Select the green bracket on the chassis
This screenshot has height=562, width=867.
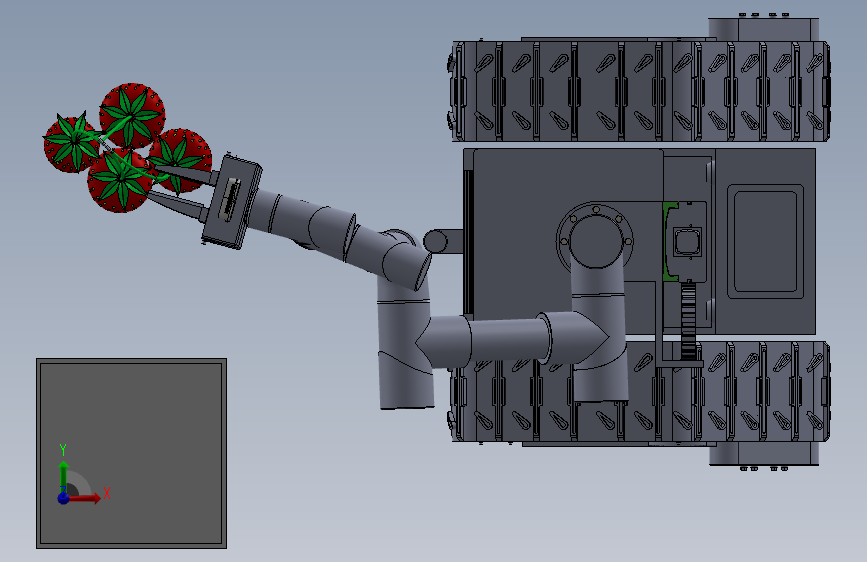668,241
